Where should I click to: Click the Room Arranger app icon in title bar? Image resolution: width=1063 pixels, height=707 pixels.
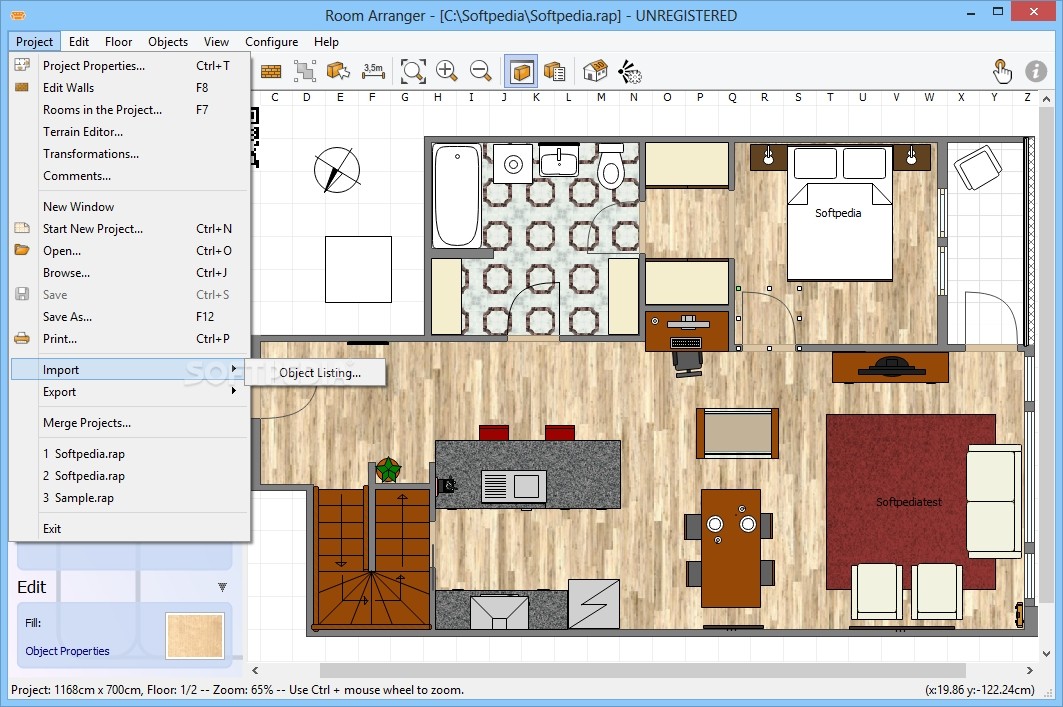coord(18,15)
